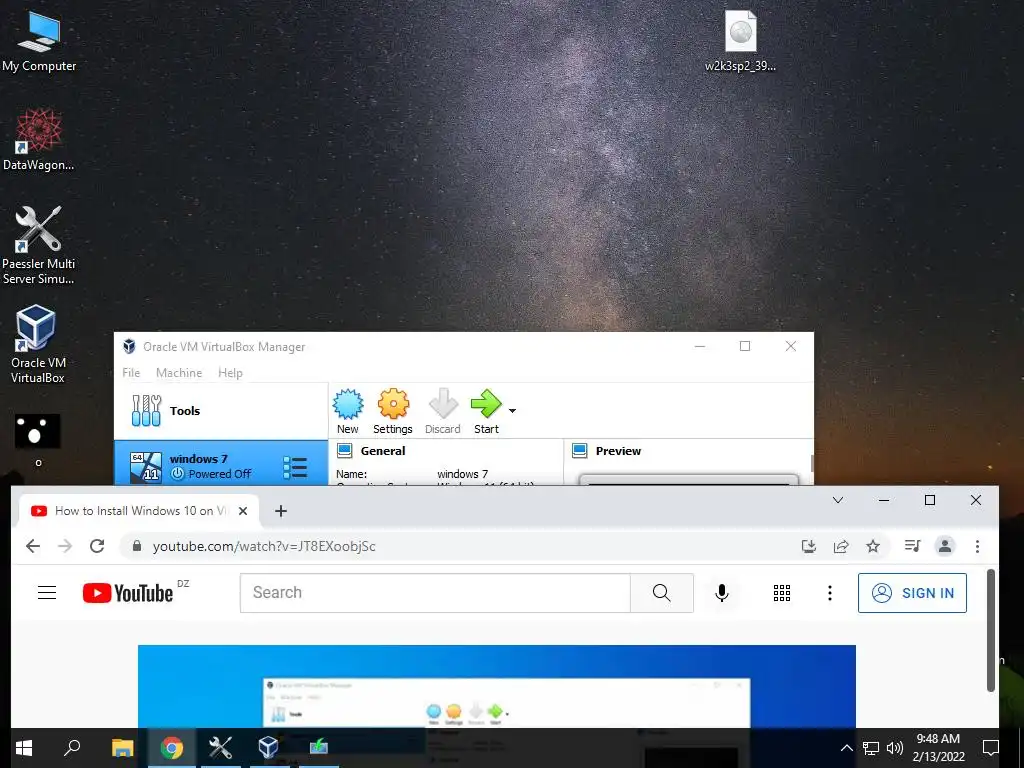Open the Help menu in VirtualBox
Viewport: 1024px width, 768px height.
click(x=231, y=372)
